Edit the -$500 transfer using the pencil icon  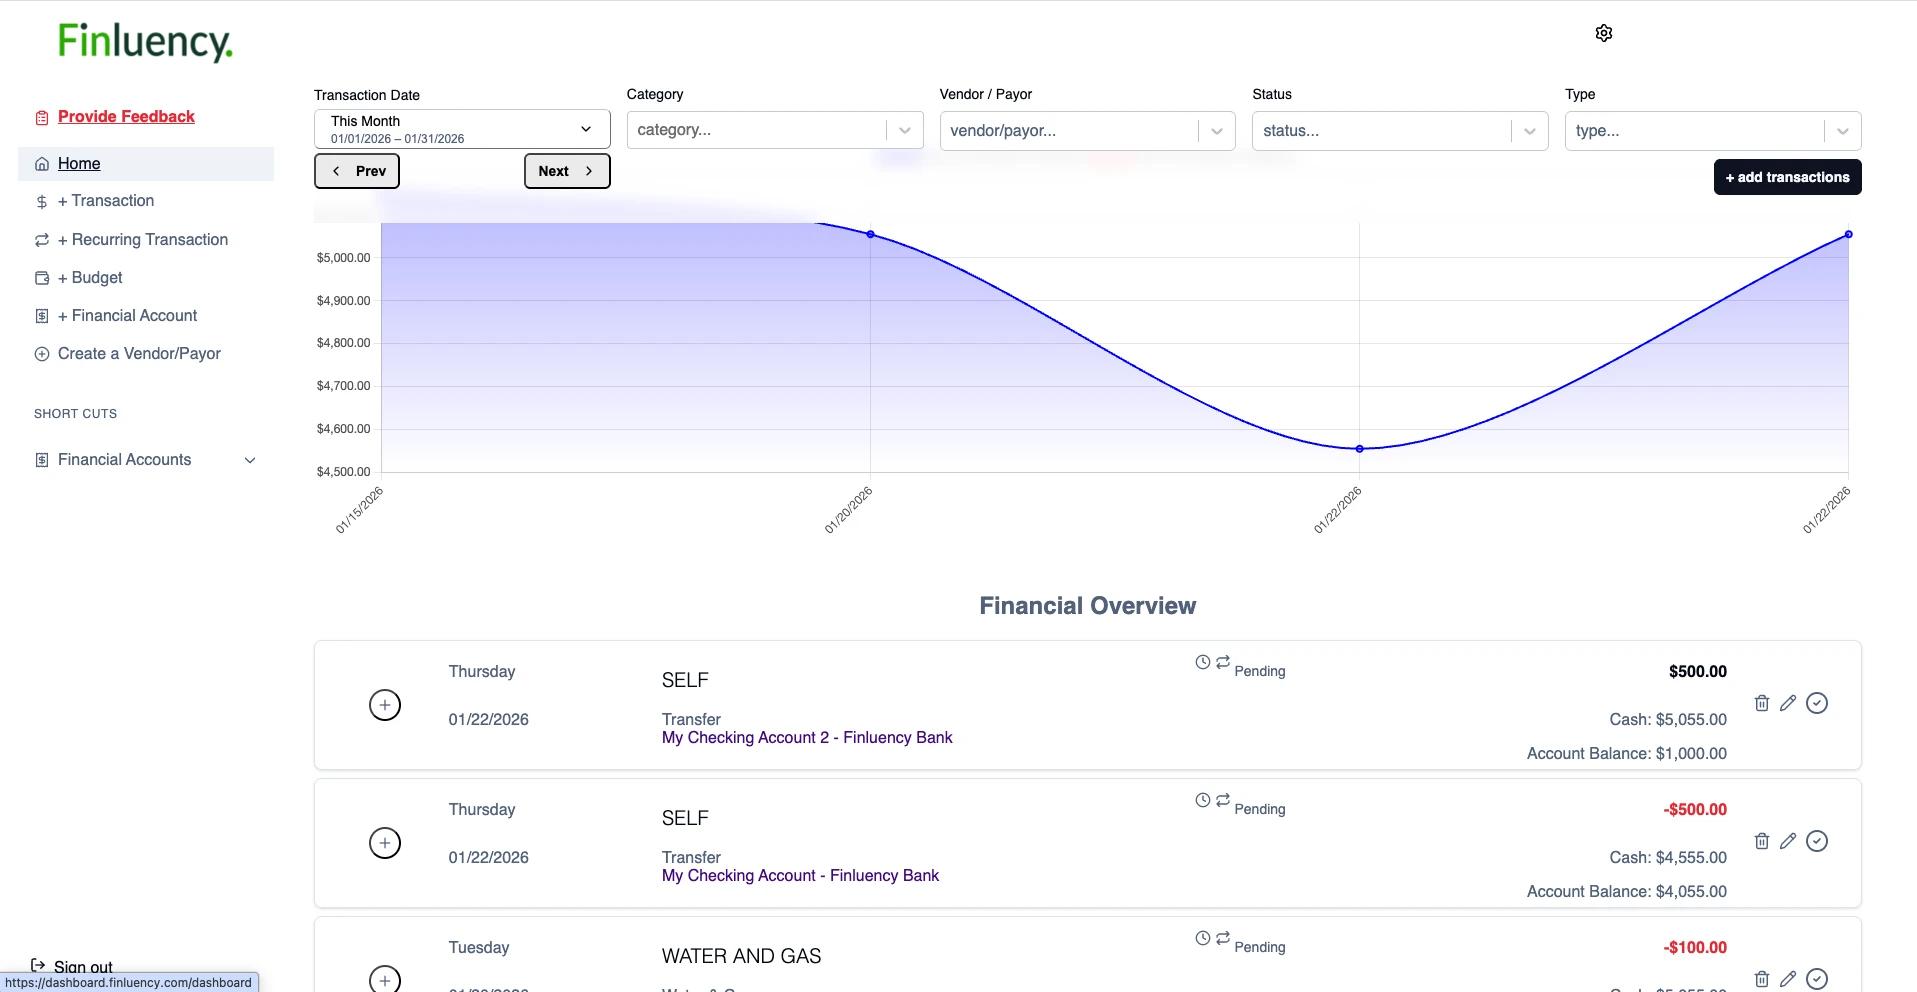tap(1789, 841)
